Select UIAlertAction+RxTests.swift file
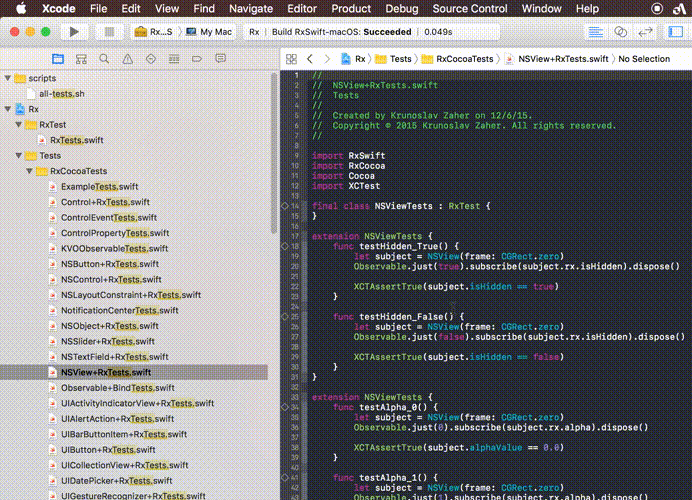The width and height of the screenshot is (692, 500). [117, 418]
